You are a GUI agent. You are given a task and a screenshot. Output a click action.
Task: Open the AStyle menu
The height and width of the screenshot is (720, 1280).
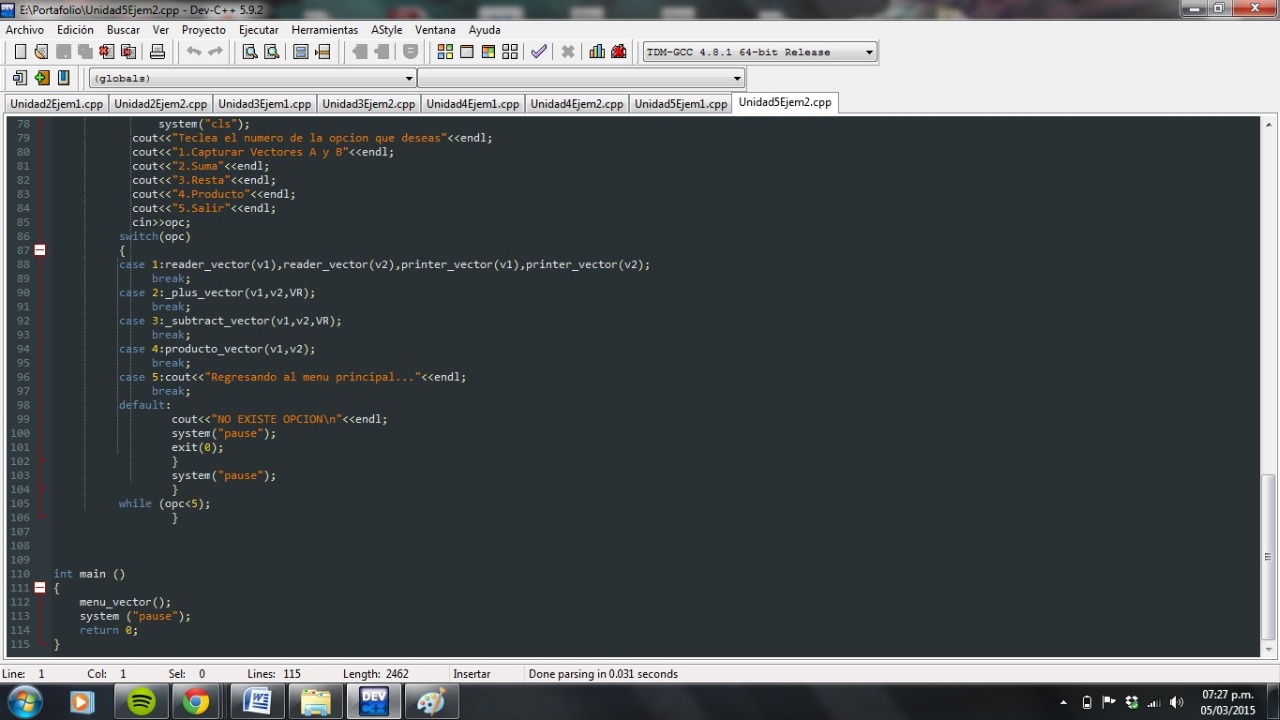point(386,30)
